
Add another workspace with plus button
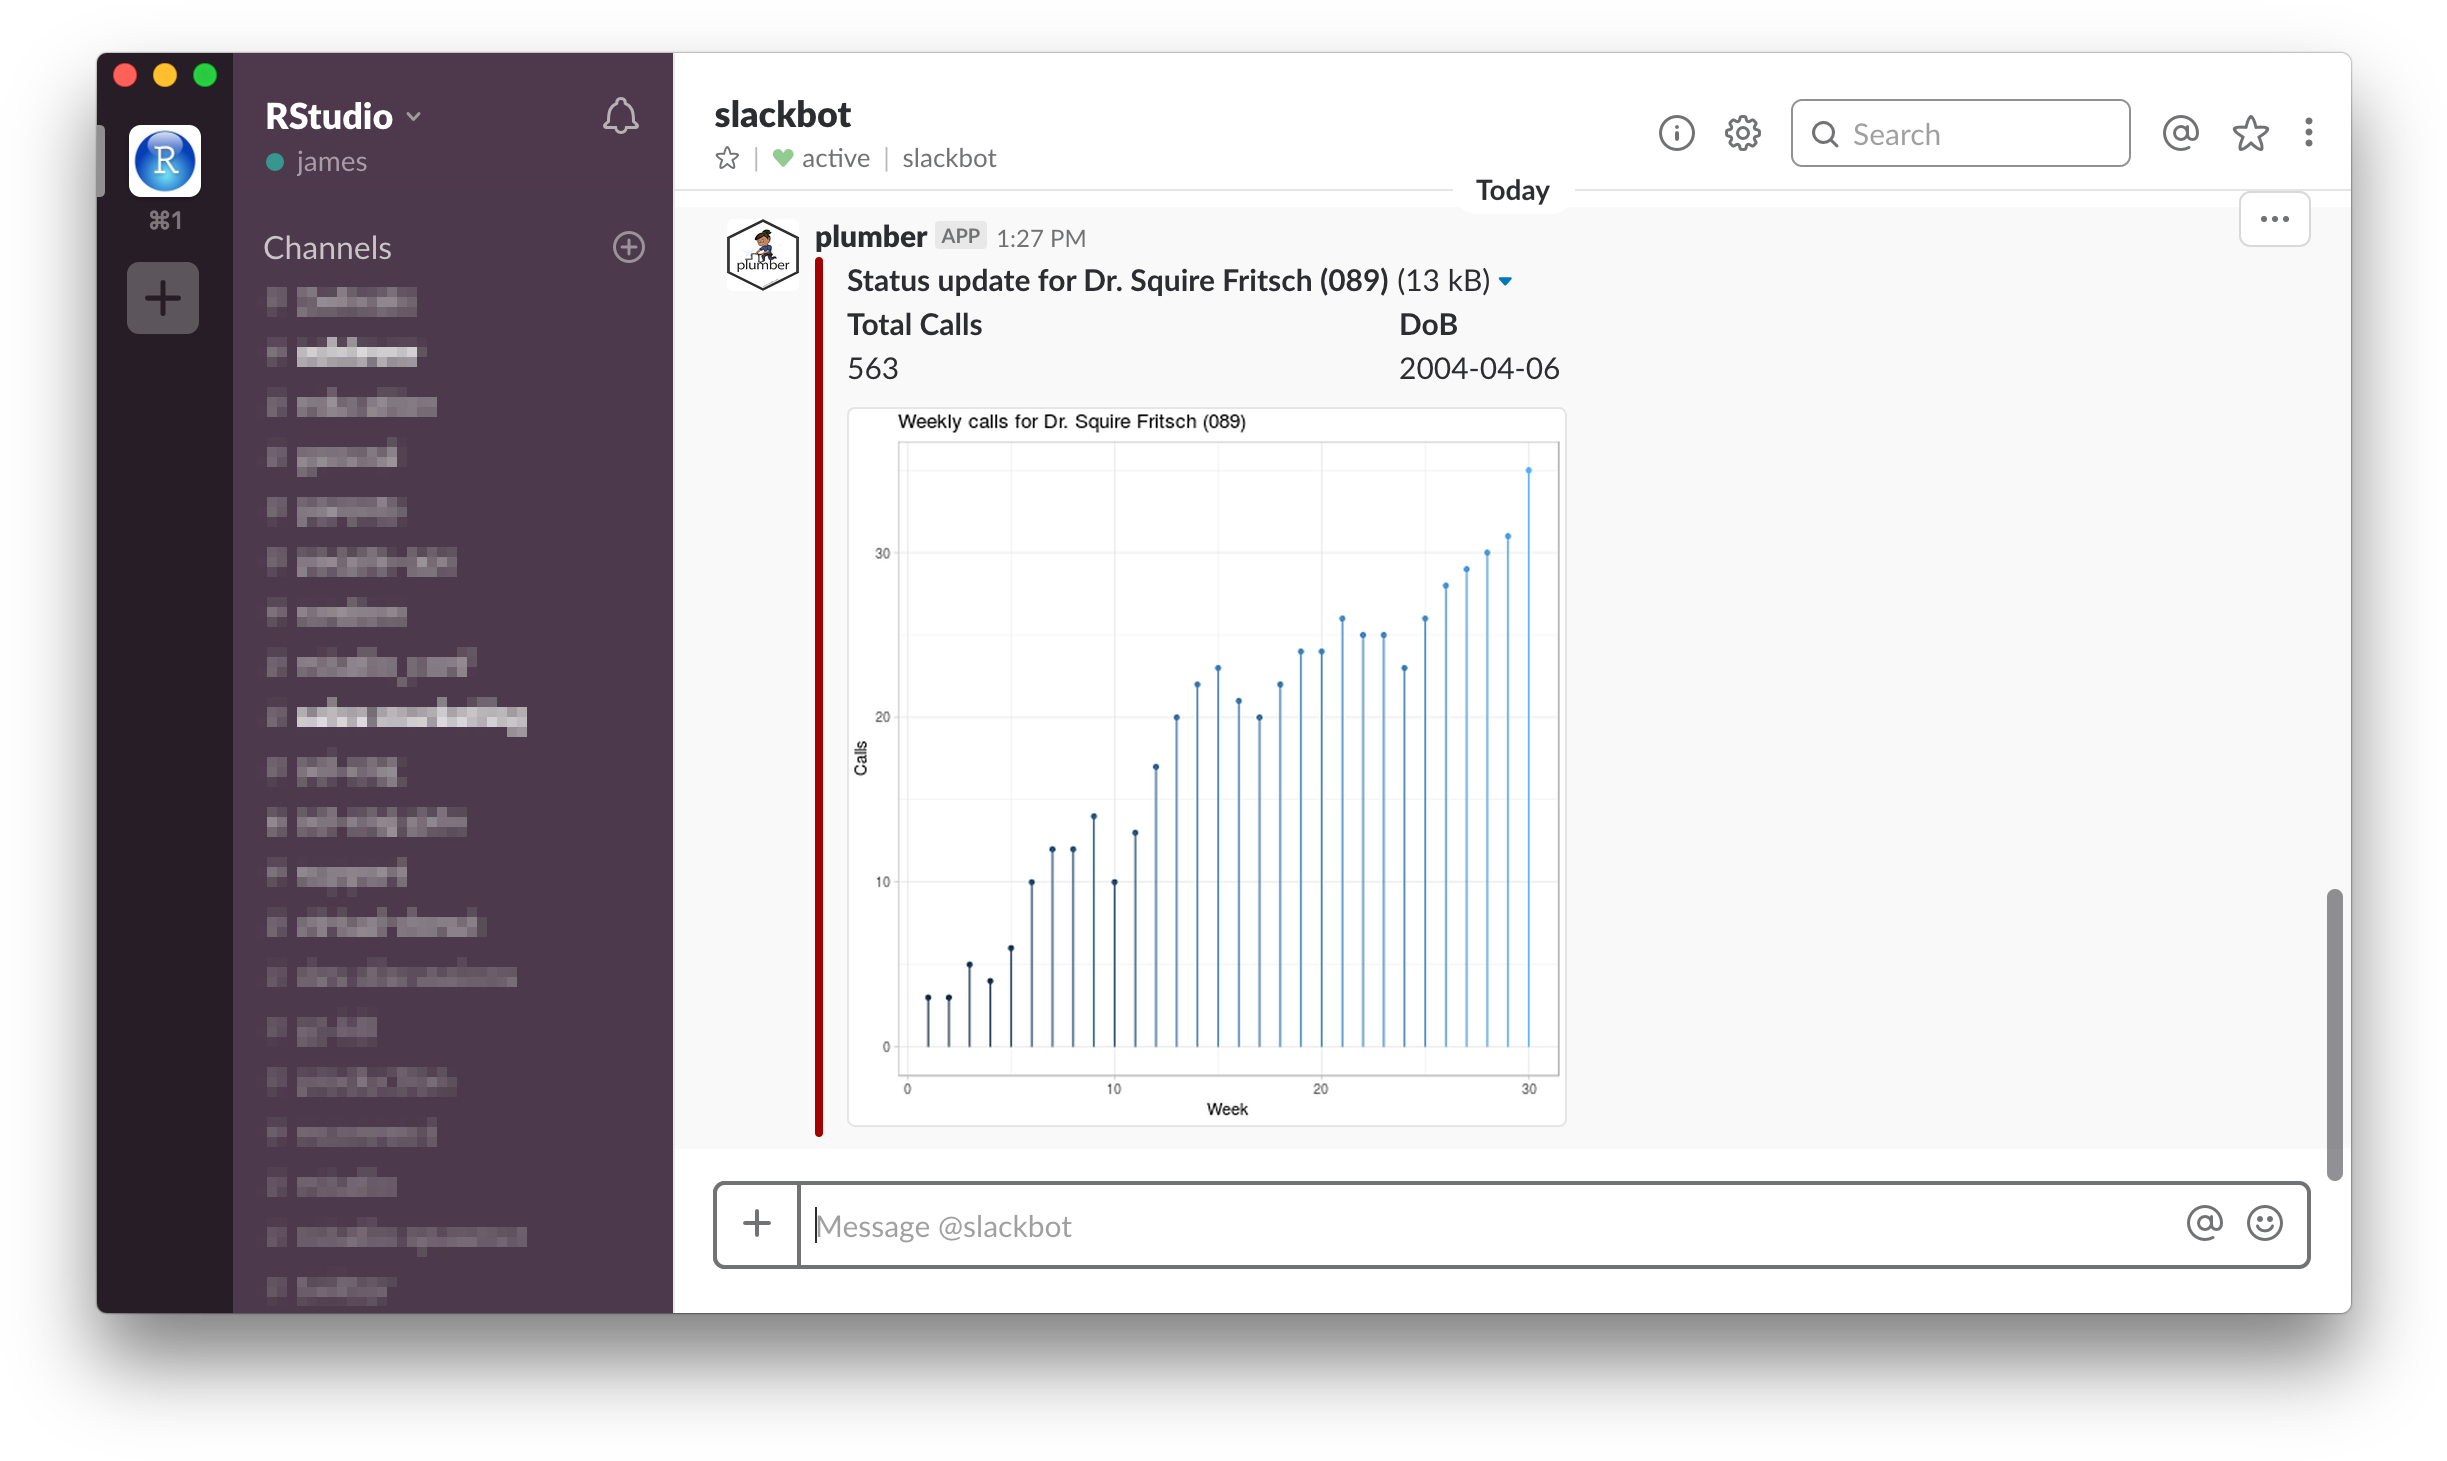point(163,298)
